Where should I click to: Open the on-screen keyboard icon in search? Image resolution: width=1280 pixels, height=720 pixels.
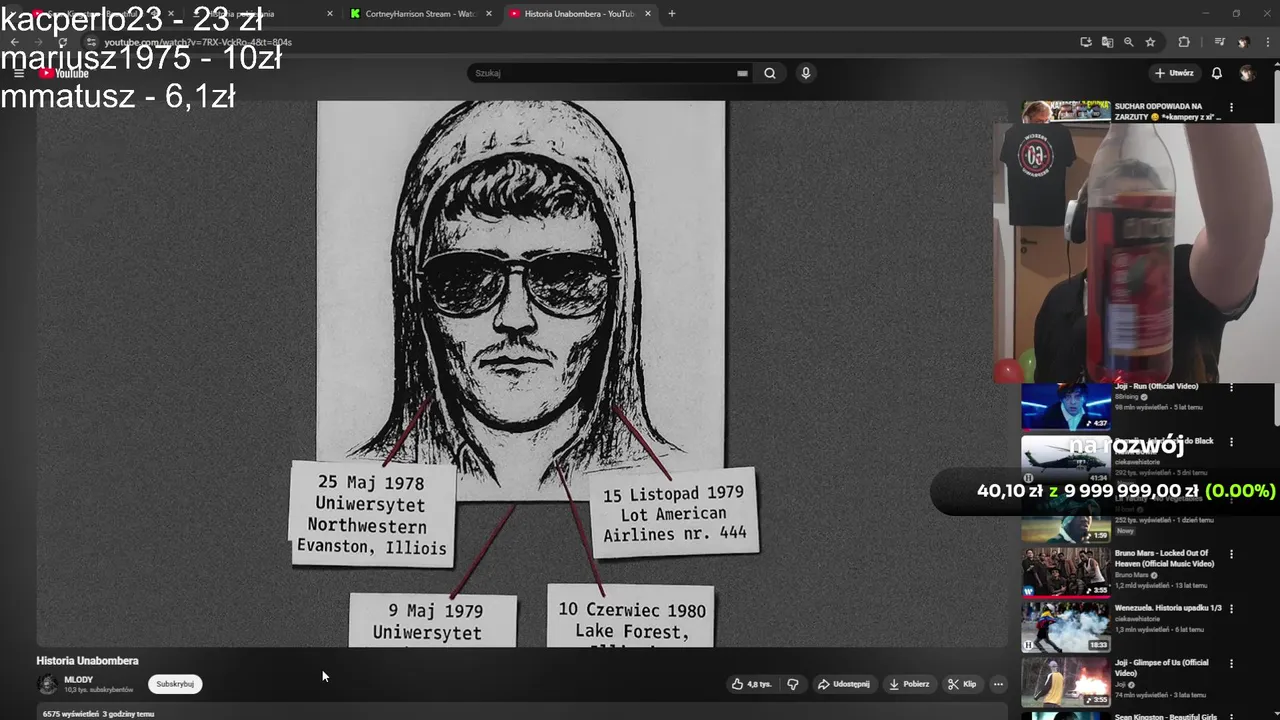pos(742,73)
